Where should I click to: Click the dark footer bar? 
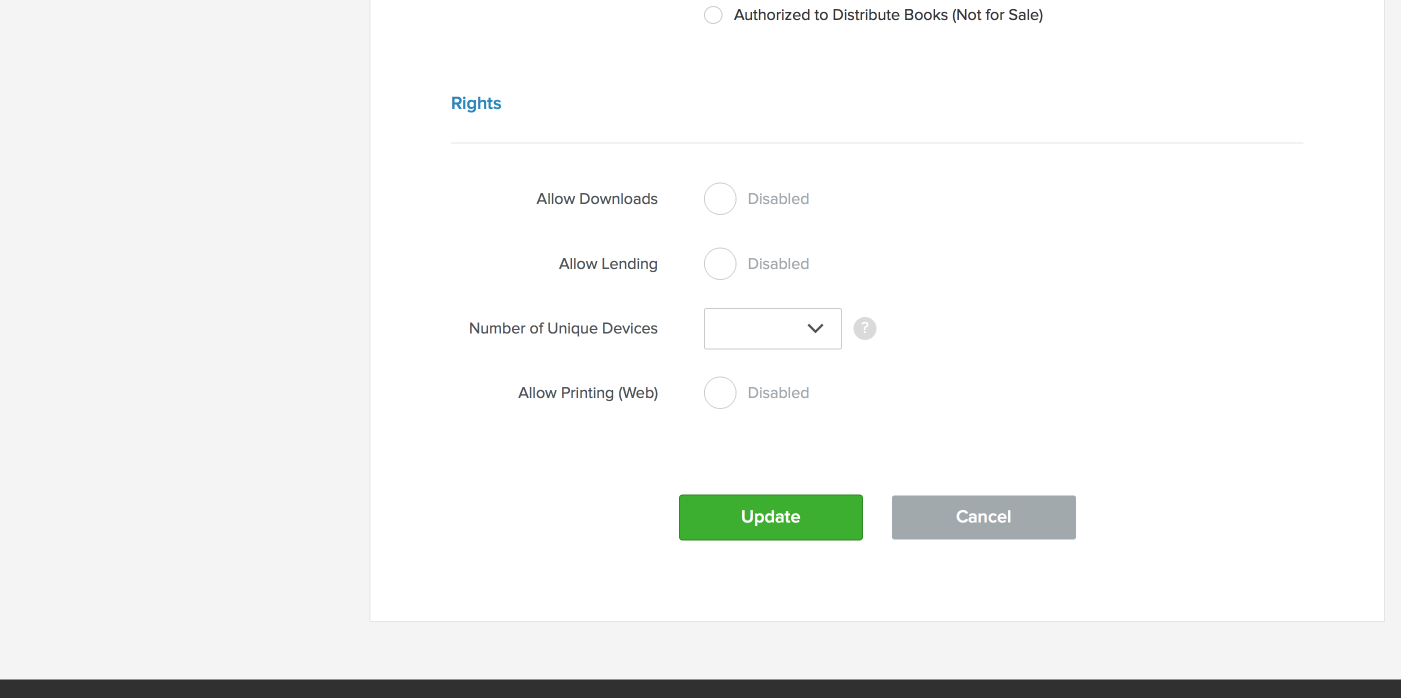[x=700, y=689]
